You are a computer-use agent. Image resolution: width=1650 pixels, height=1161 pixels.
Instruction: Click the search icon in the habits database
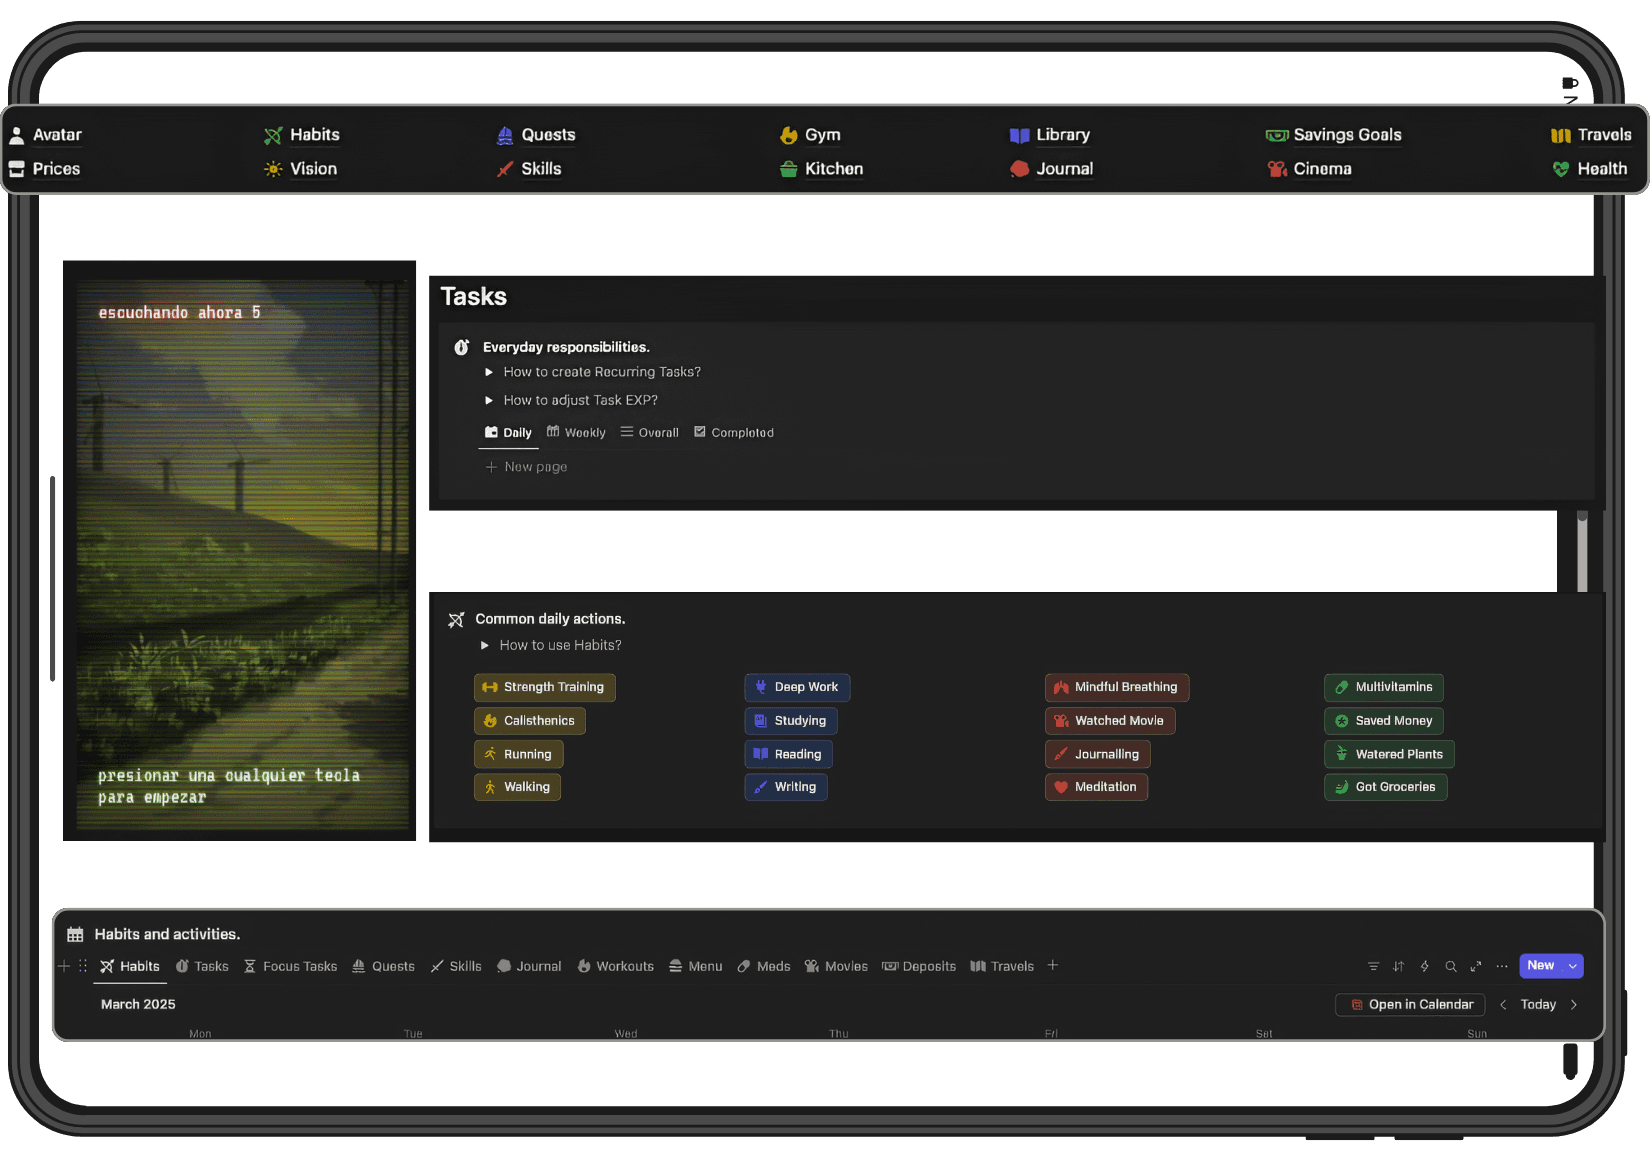click(x=1451, y=966)
